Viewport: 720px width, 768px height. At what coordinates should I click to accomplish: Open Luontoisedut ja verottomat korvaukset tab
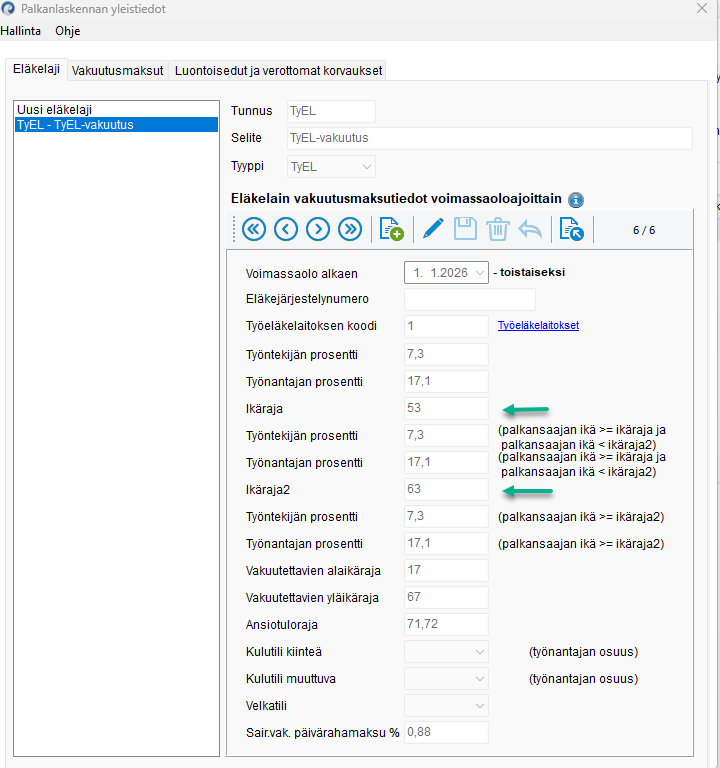point(278,71)
